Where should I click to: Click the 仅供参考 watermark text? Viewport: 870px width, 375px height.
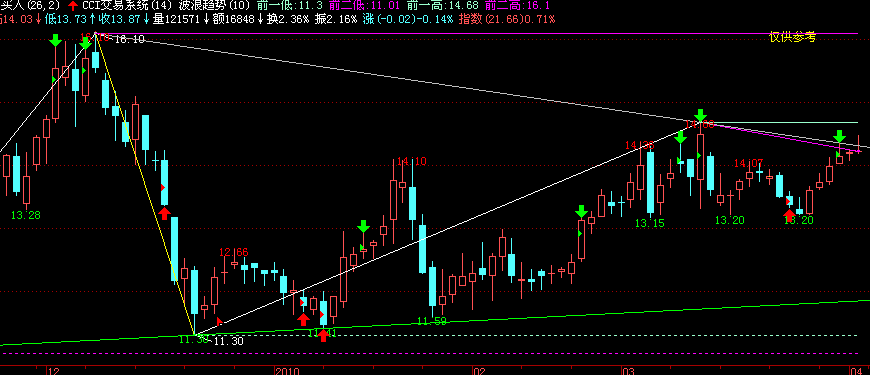[792, 37]
